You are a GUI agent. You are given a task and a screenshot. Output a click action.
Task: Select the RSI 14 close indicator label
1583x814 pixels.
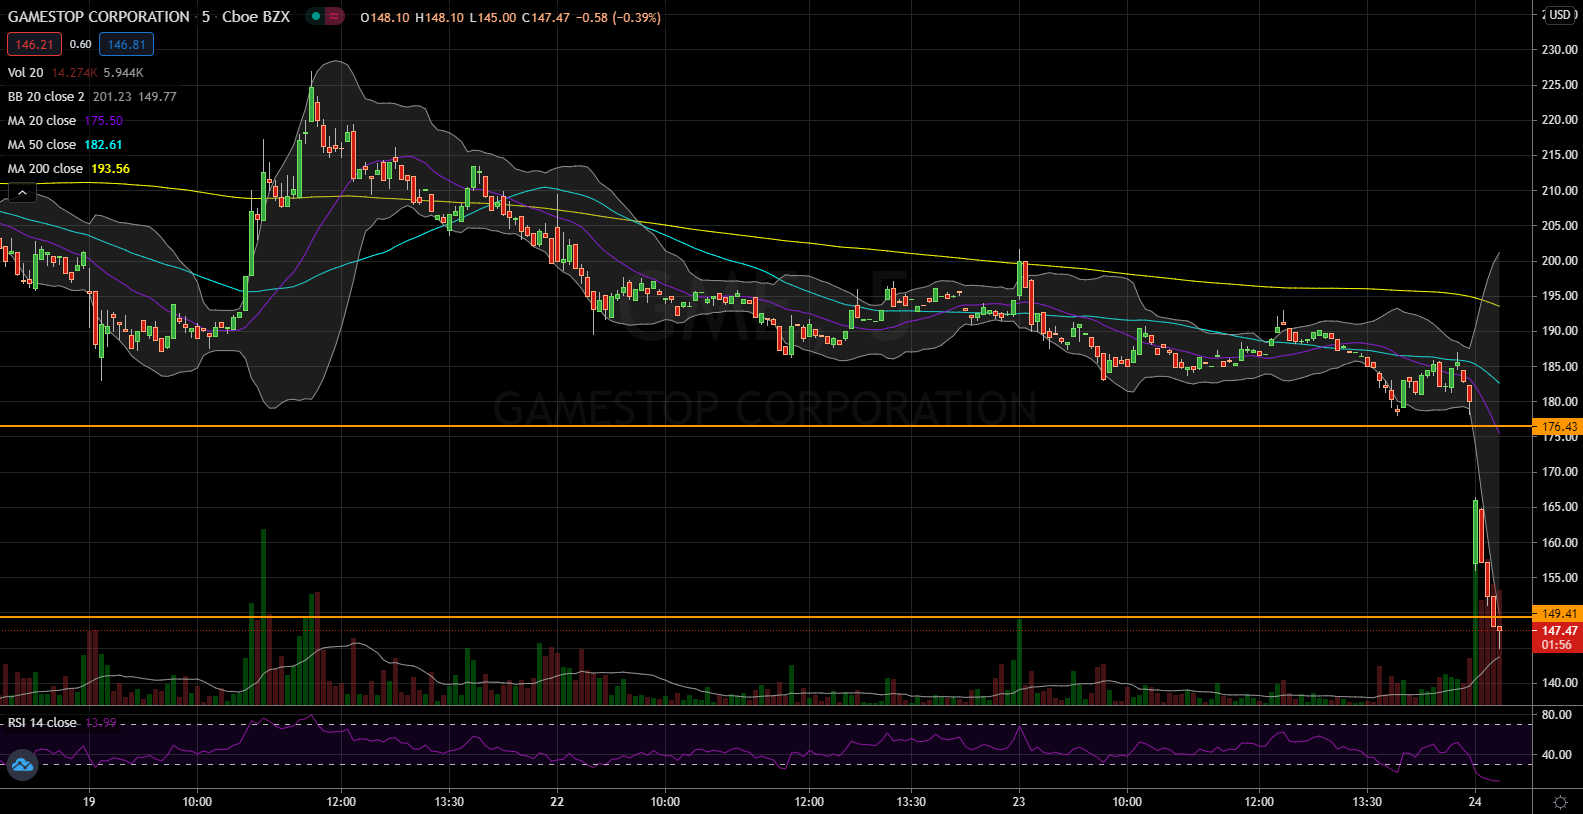click(x=42, y=723)
